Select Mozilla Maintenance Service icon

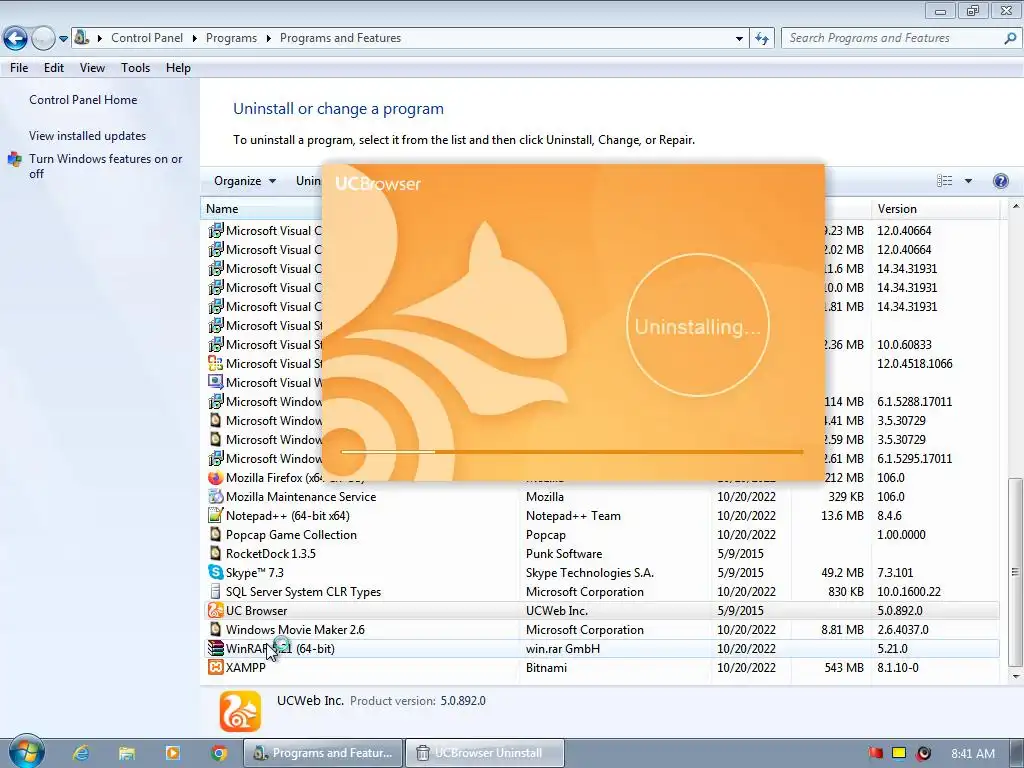pyautogui.click(x=215, y=497)
